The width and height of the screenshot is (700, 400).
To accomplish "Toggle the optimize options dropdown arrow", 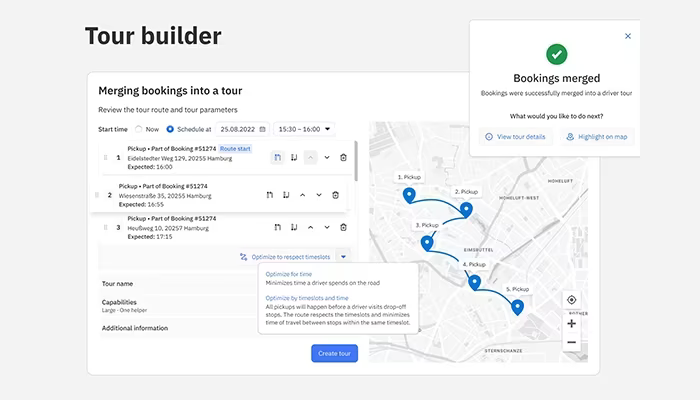I will coord(343,257).
